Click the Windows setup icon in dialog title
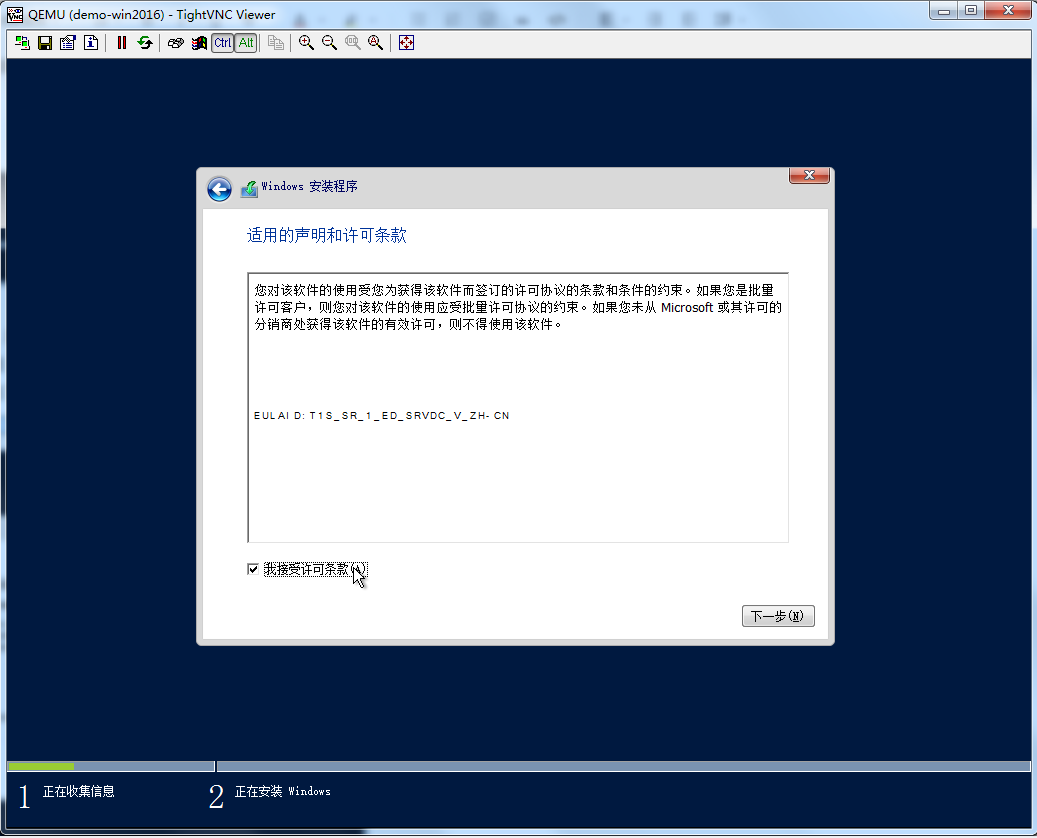The image size is (1037, 838). [249, 189]
